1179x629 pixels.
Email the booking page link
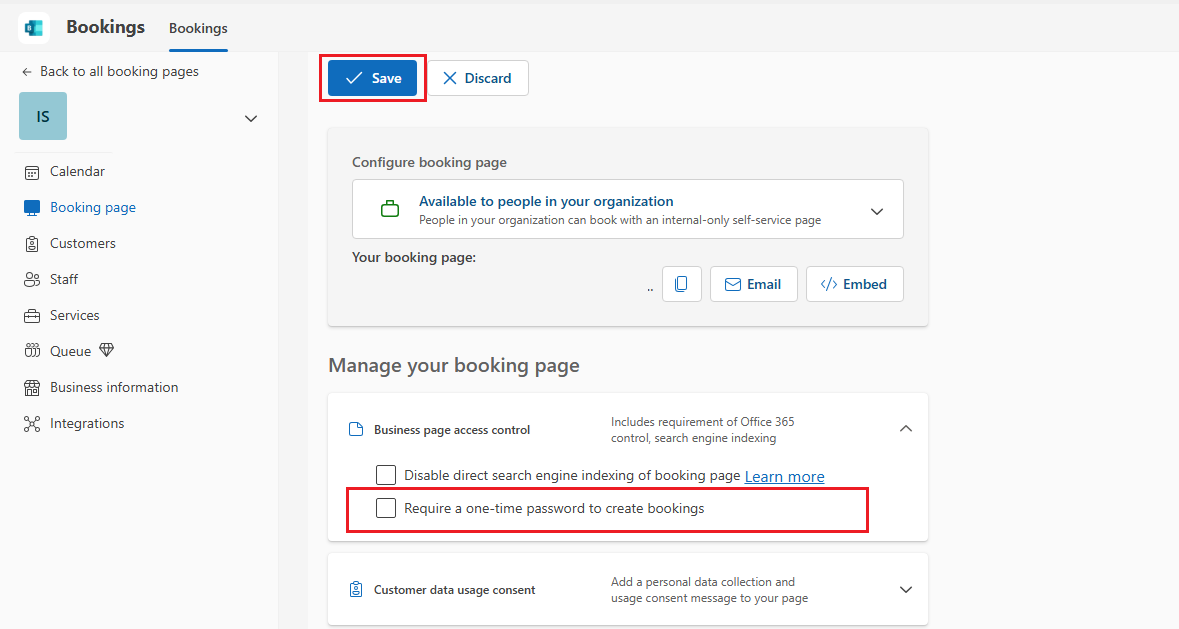753,284
